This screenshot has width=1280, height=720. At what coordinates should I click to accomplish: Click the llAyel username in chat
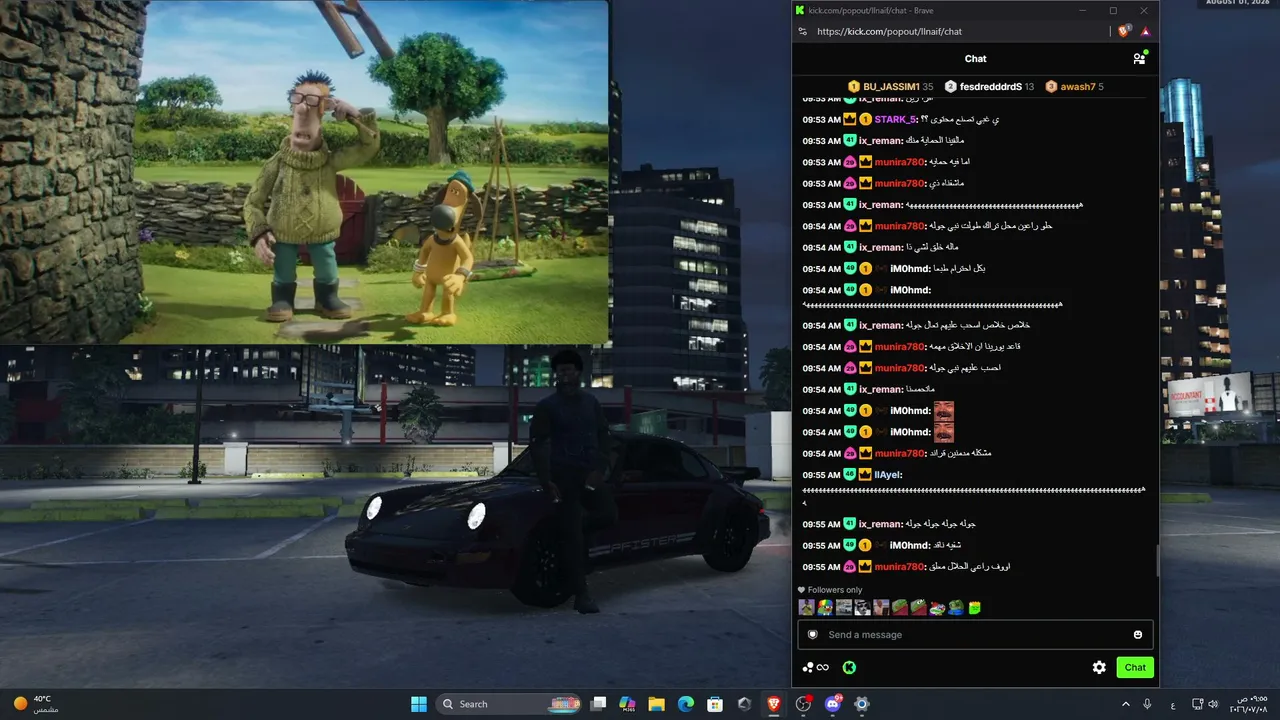(x=888, y=475)
